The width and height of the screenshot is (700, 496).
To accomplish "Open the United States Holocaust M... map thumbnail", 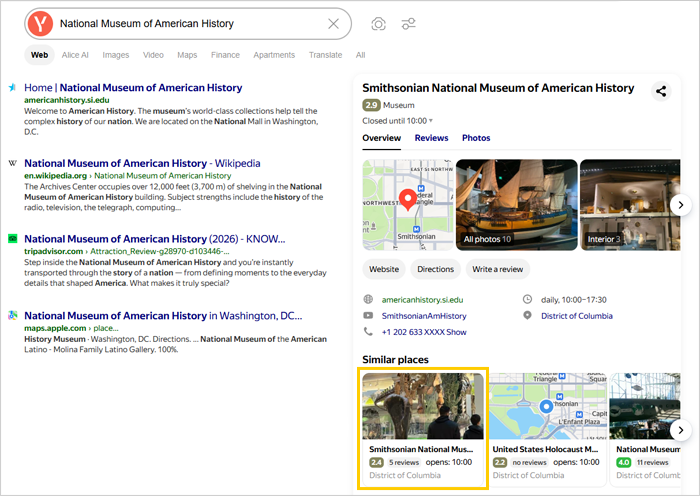I will pos(548,406).
